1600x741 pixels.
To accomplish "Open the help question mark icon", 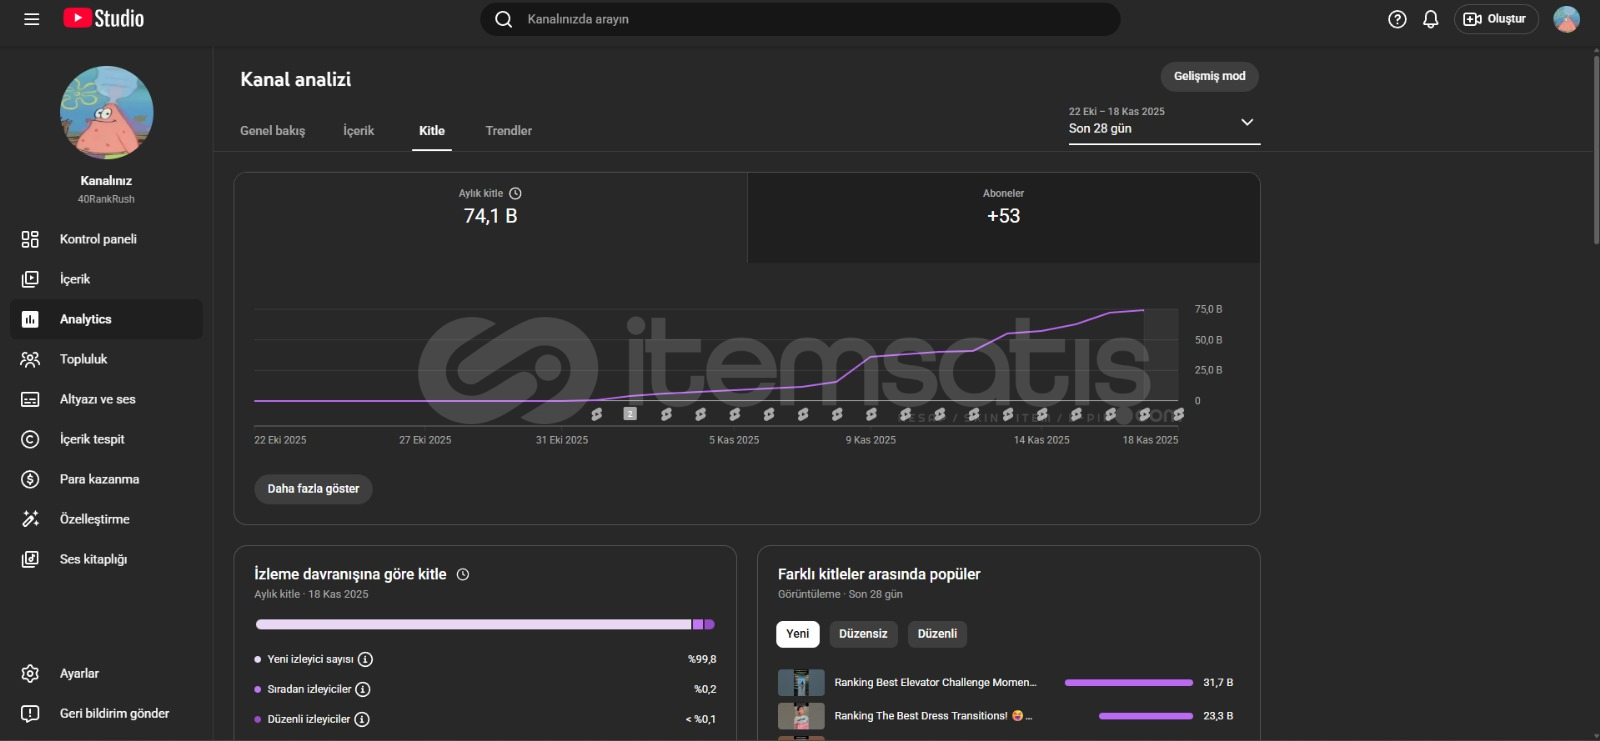I will 1397,19.
